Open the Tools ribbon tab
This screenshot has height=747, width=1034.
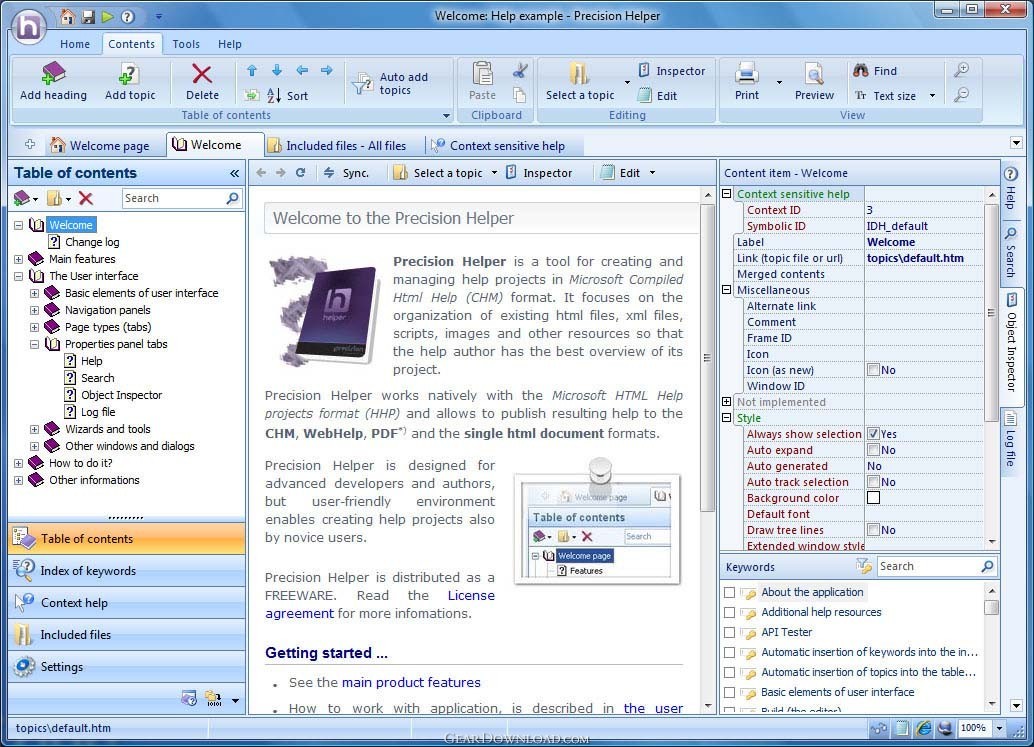(x=186, y=44)
